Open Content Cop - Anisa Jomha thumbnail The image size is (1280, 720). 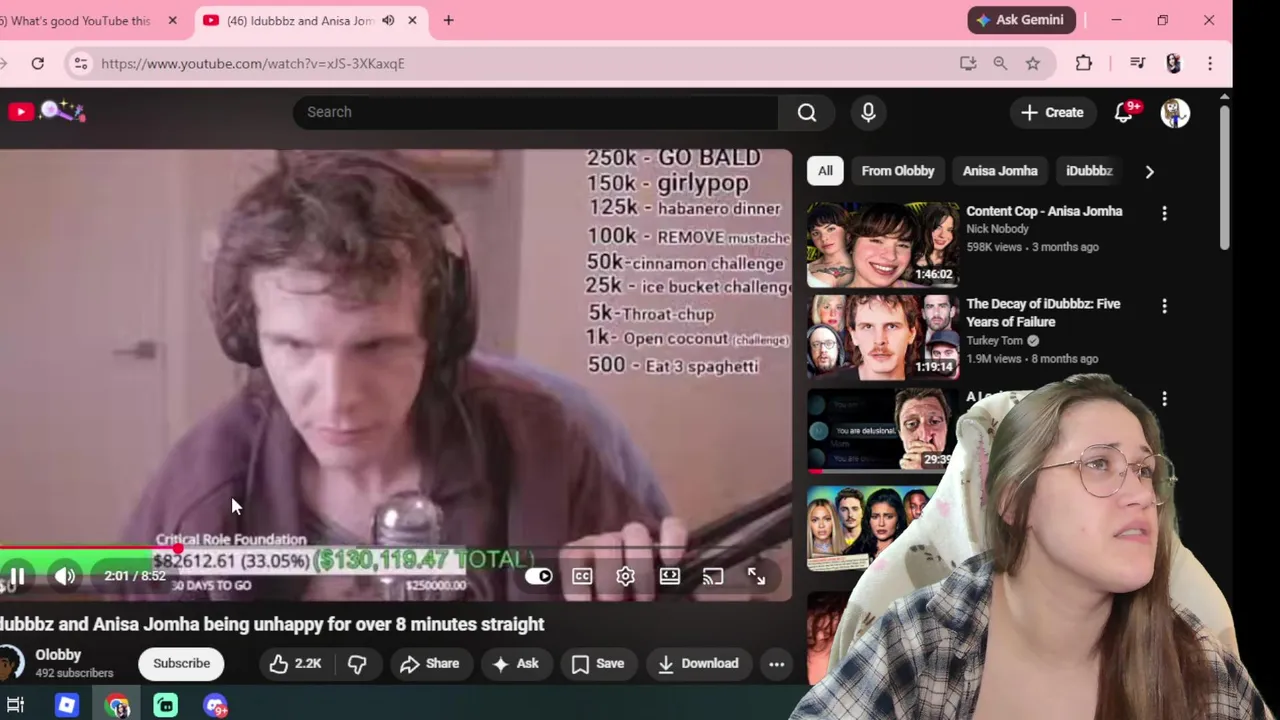882,245
